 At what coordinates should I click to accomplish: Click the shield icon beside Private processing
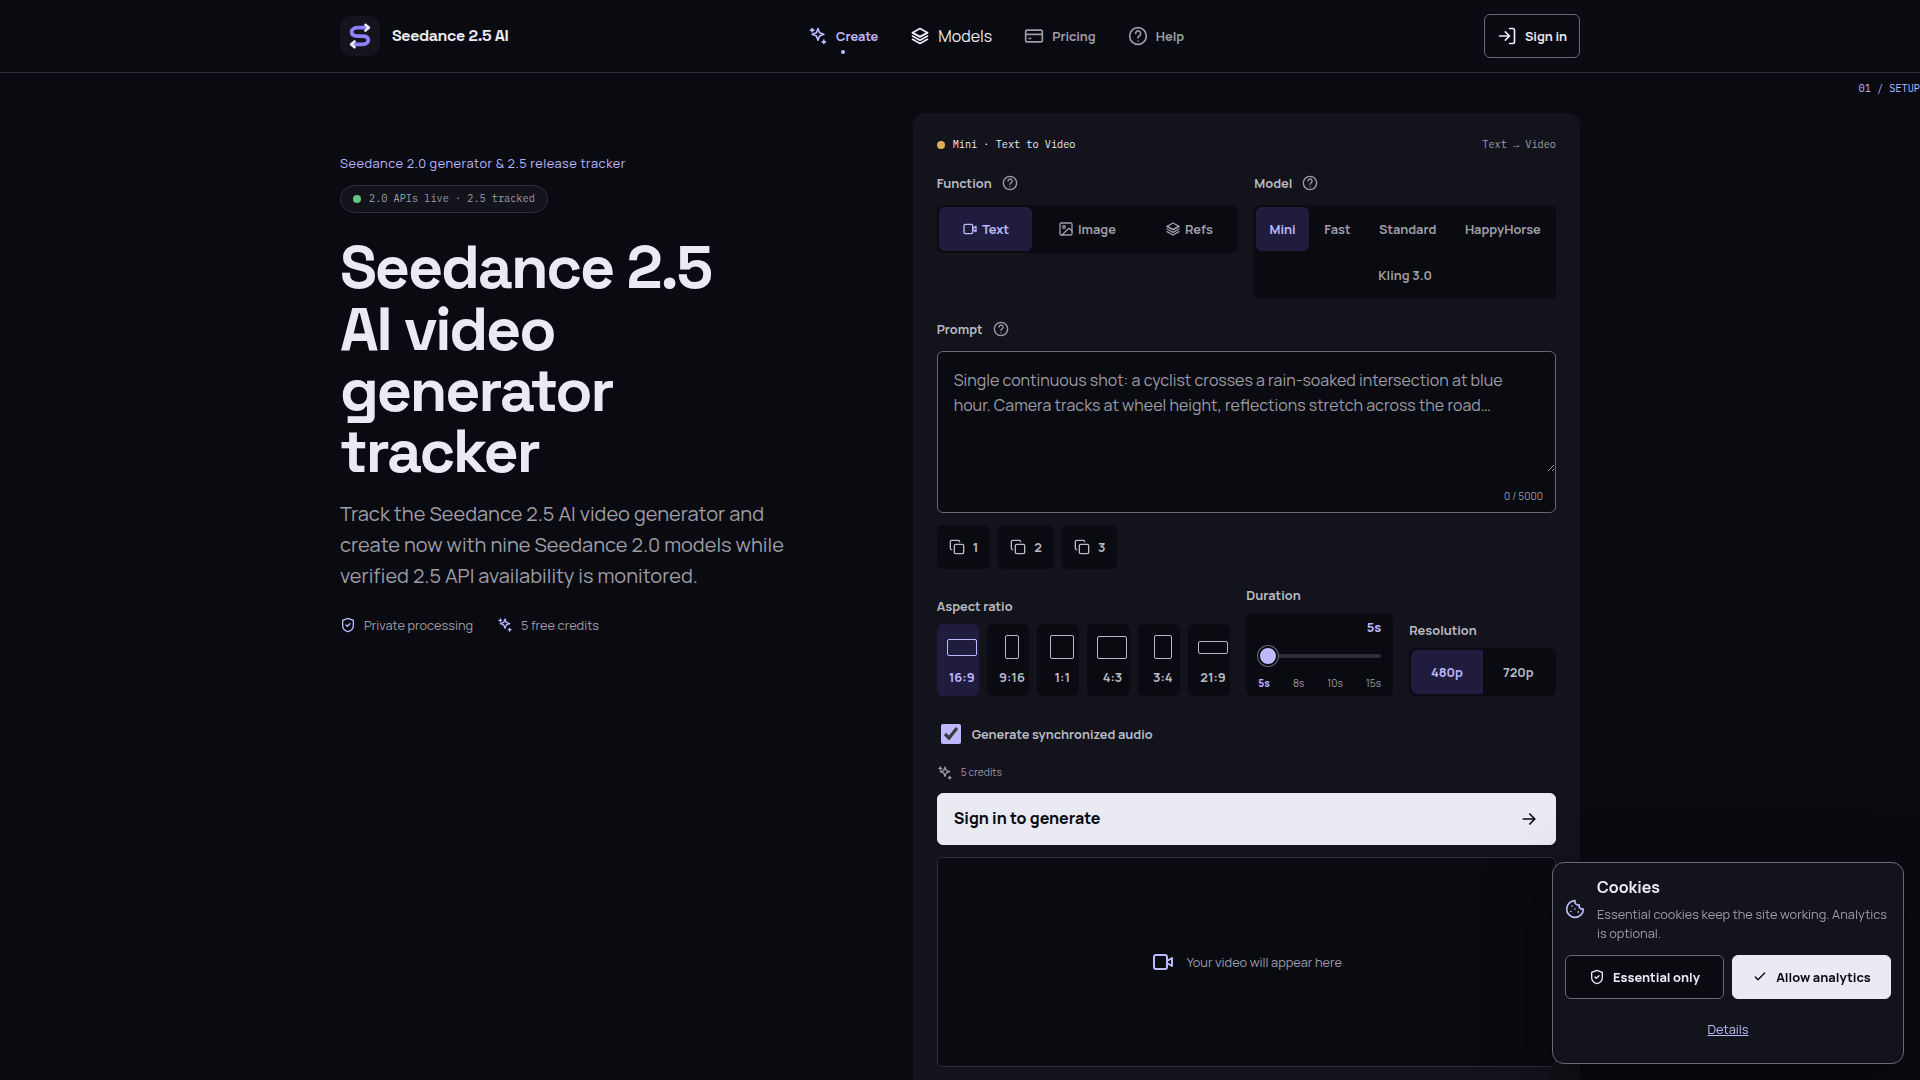click(x=348, y=625)
